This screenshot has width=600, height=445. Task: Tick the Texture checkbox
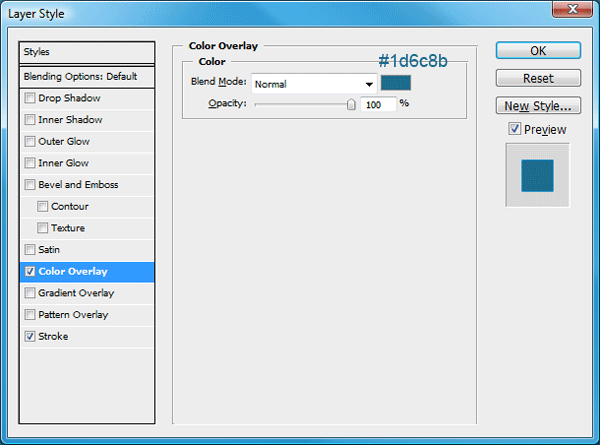click(42, 228)
